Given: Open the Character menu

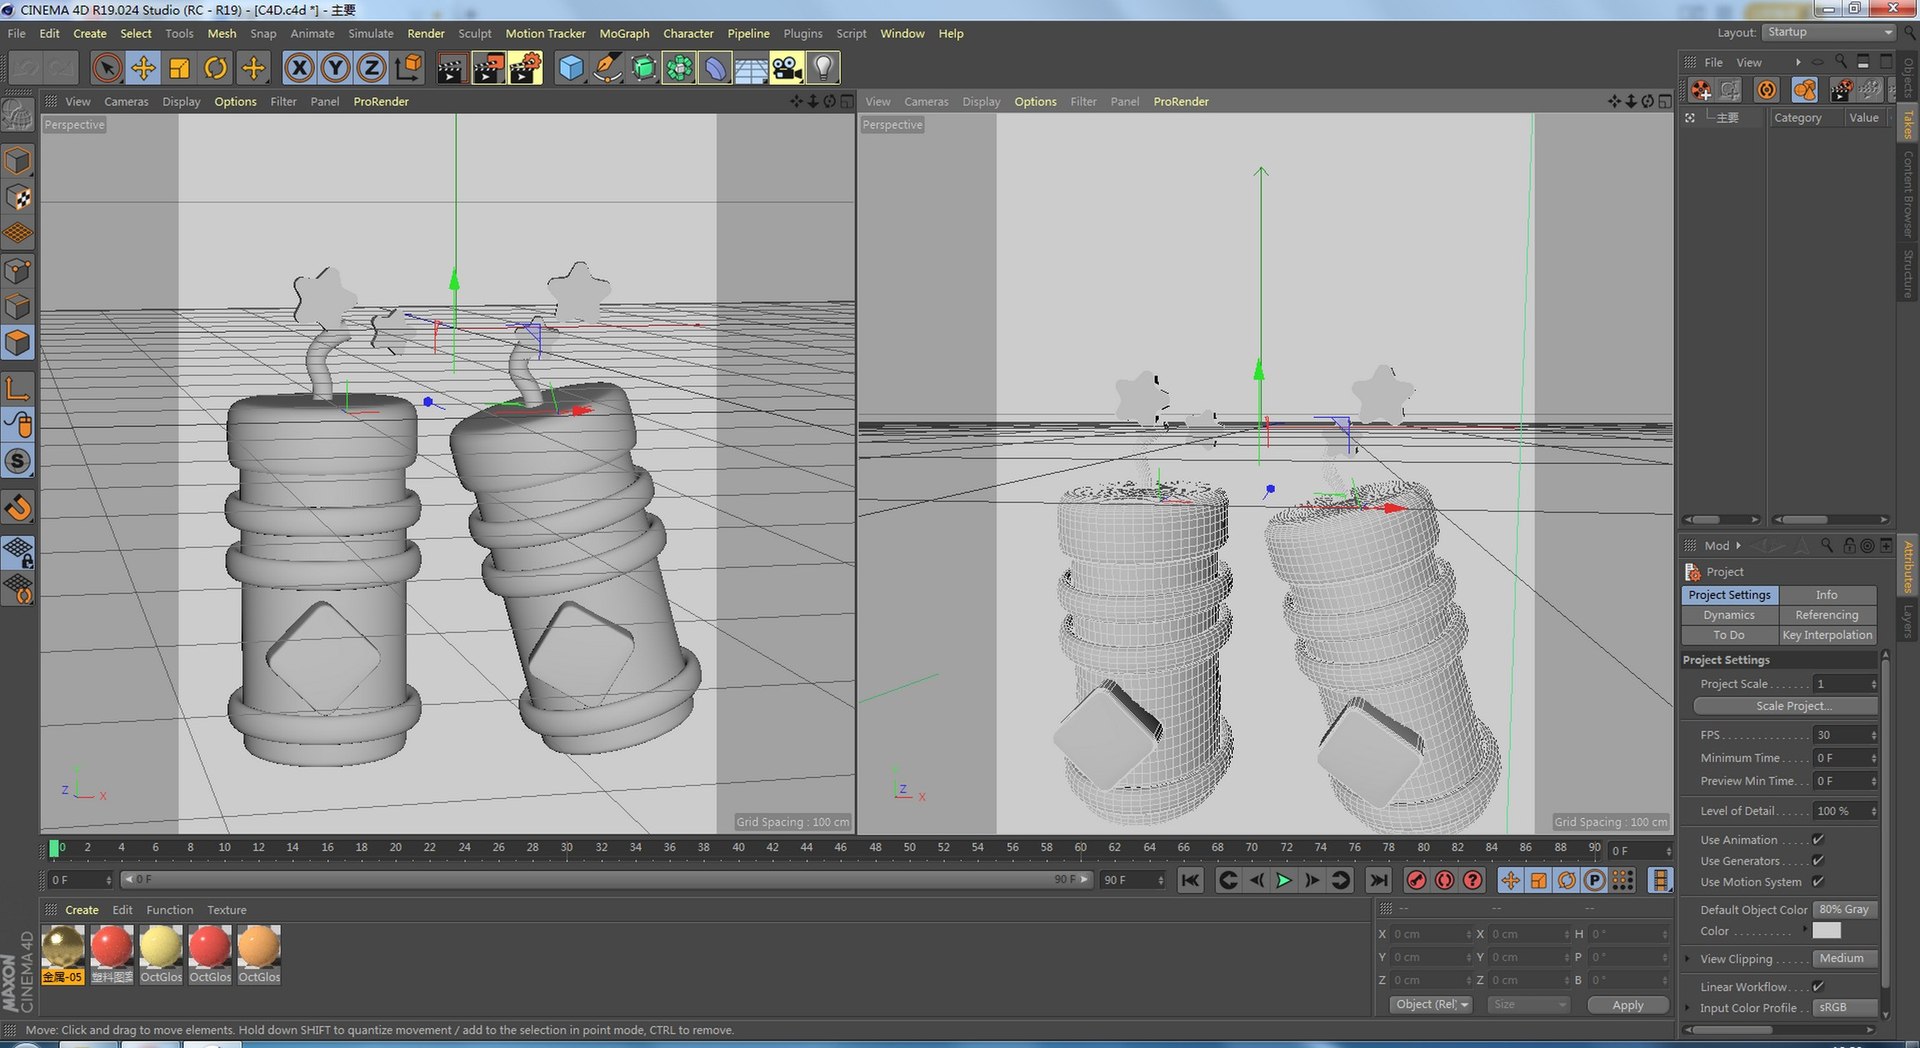Looking at the screenshot, I should (x=688, y=33).
